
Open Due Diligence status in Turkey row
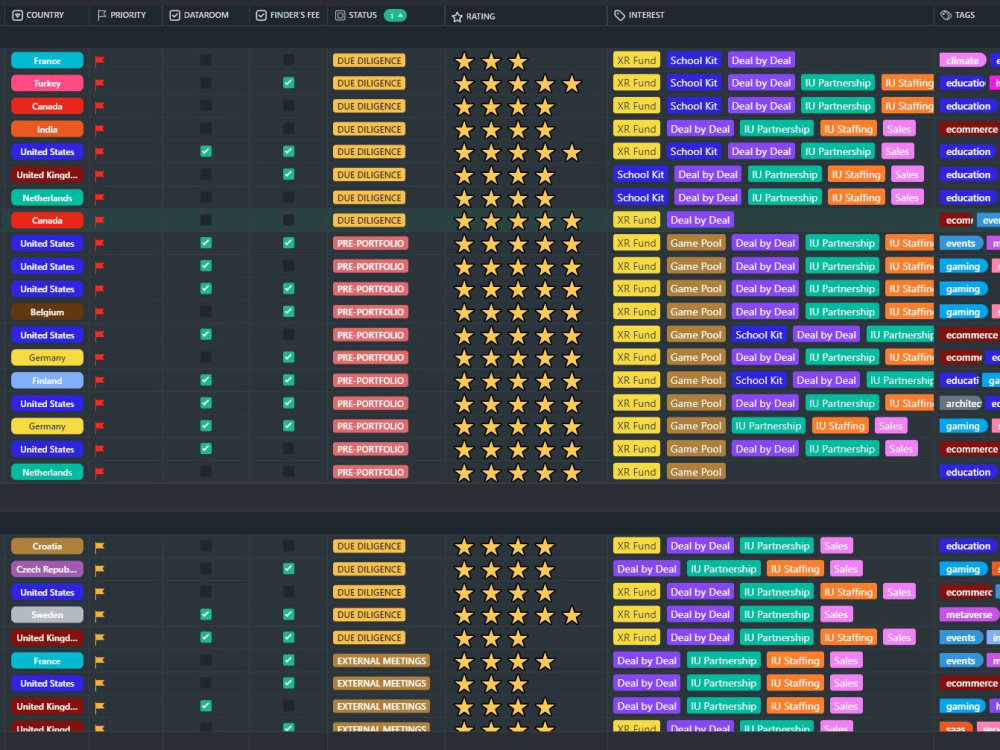[369, 84]
